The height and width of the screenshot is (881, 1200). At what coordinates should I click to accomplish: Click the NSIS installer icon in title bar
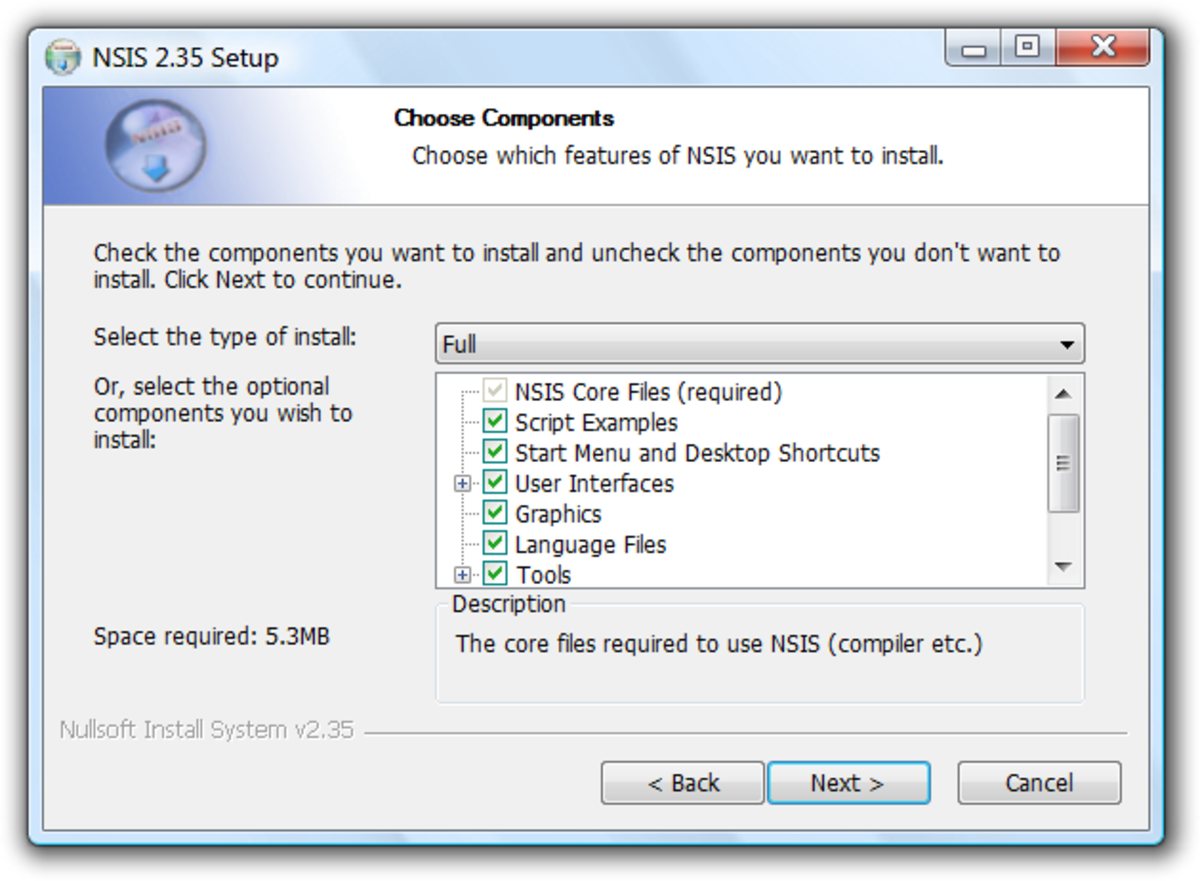62,57
